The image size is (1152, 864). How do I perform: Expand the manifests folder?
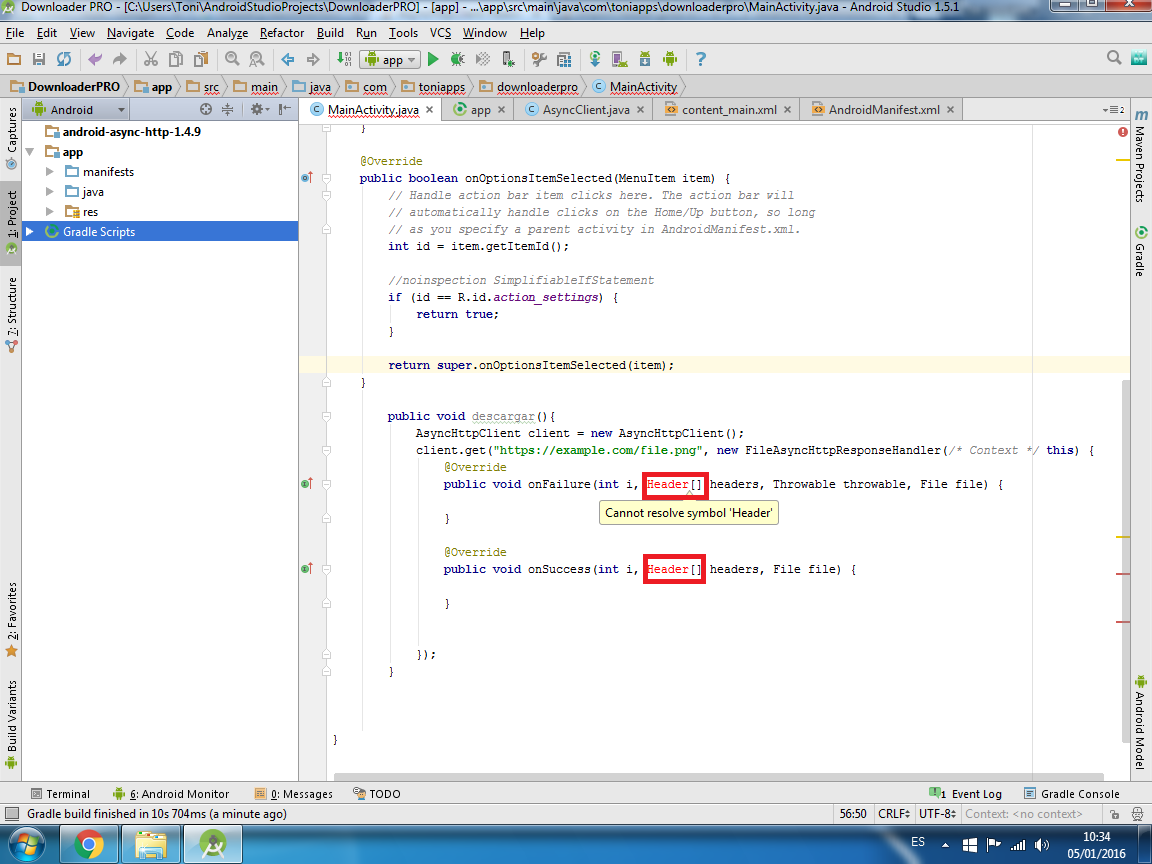(50, 172)
